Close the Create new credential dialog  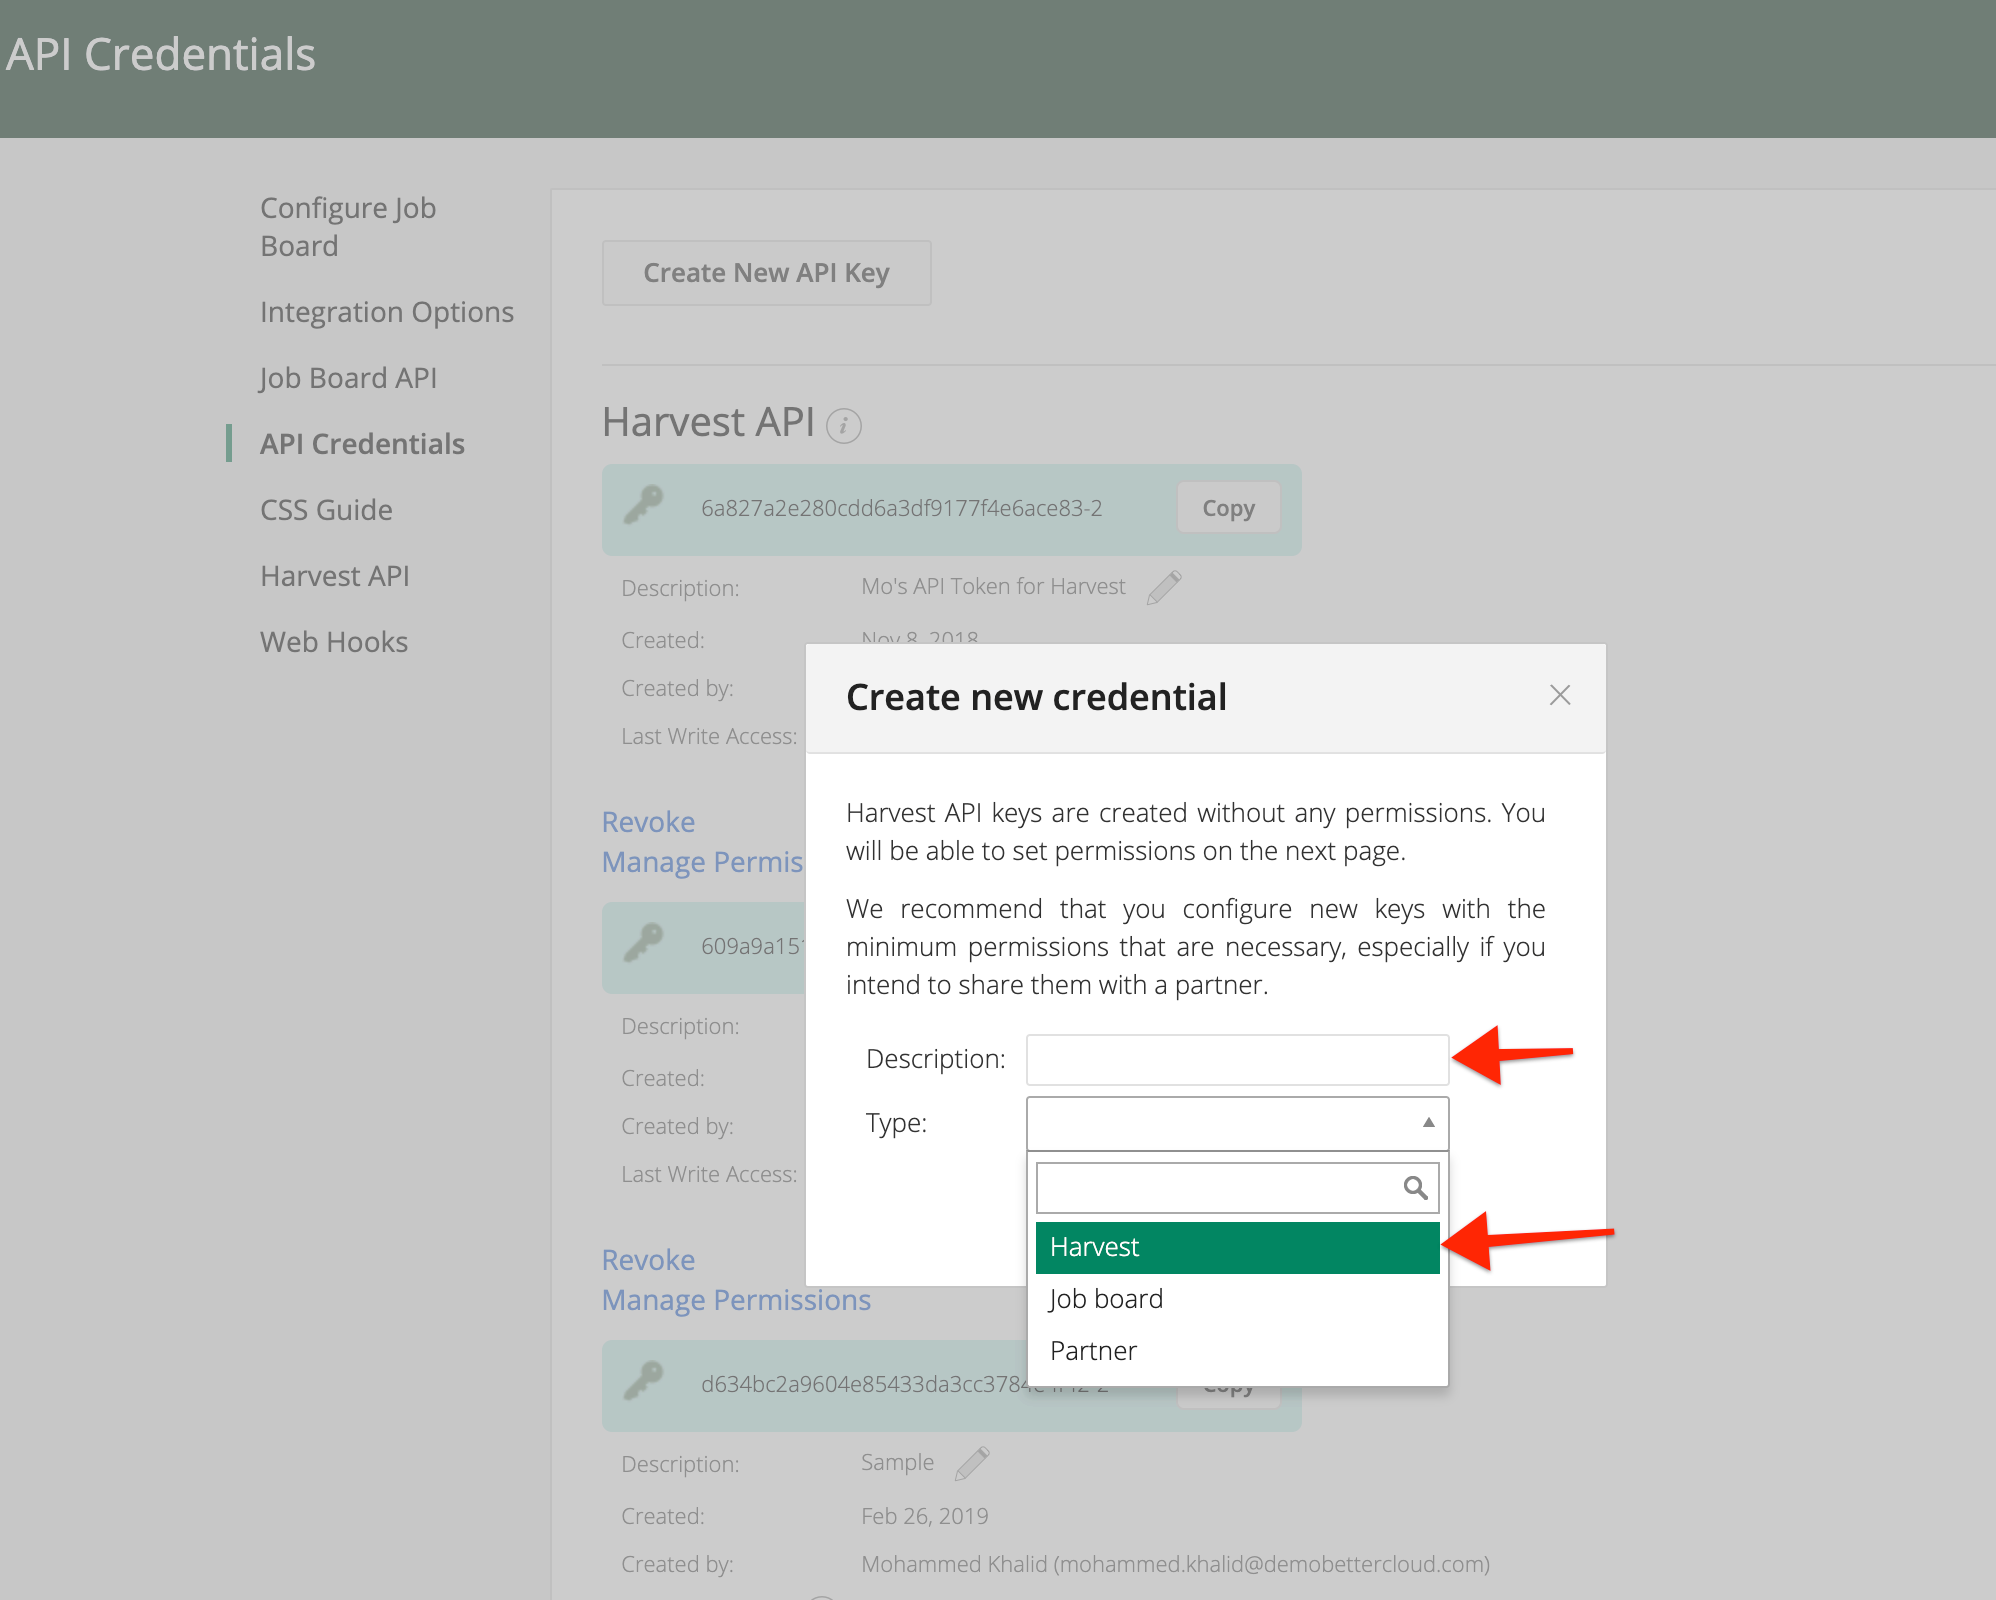1559,695
